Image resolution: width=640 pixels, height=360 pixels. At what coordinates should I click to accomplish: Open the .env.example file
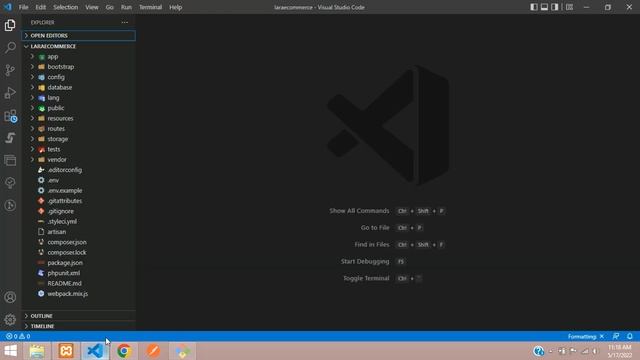tap(78, 191)
